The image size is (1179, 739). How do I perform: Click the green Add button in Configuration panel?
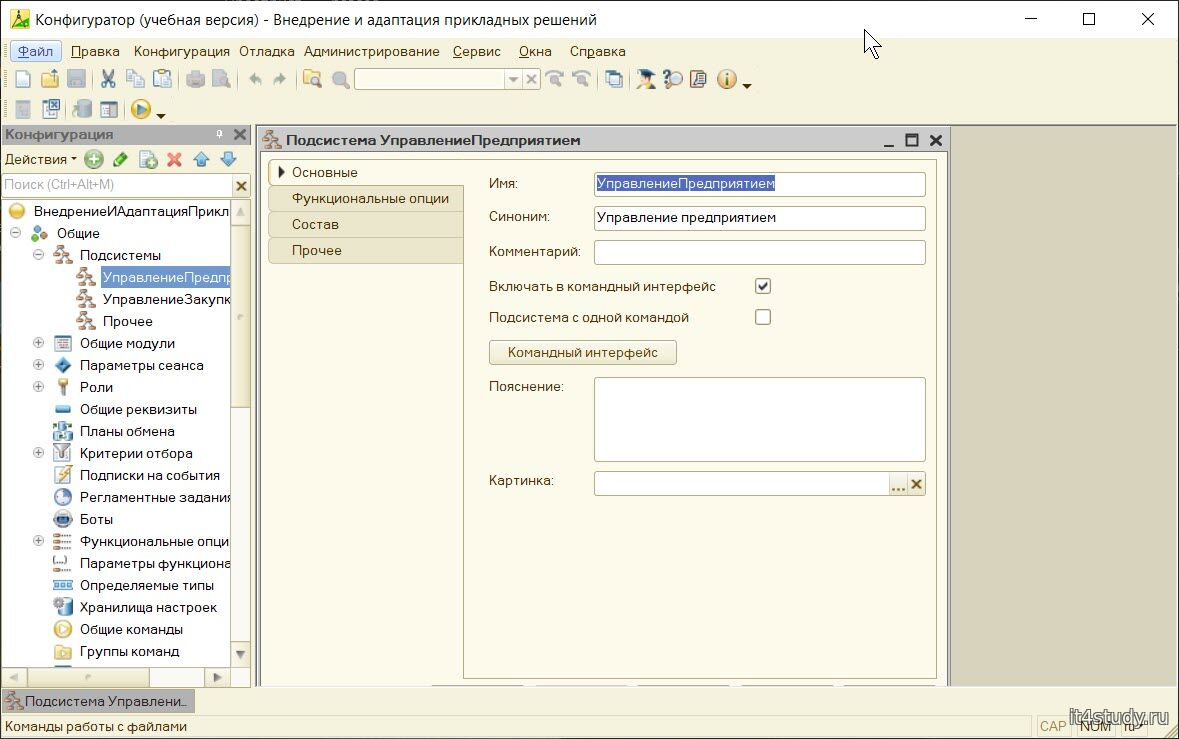[94, 159]
